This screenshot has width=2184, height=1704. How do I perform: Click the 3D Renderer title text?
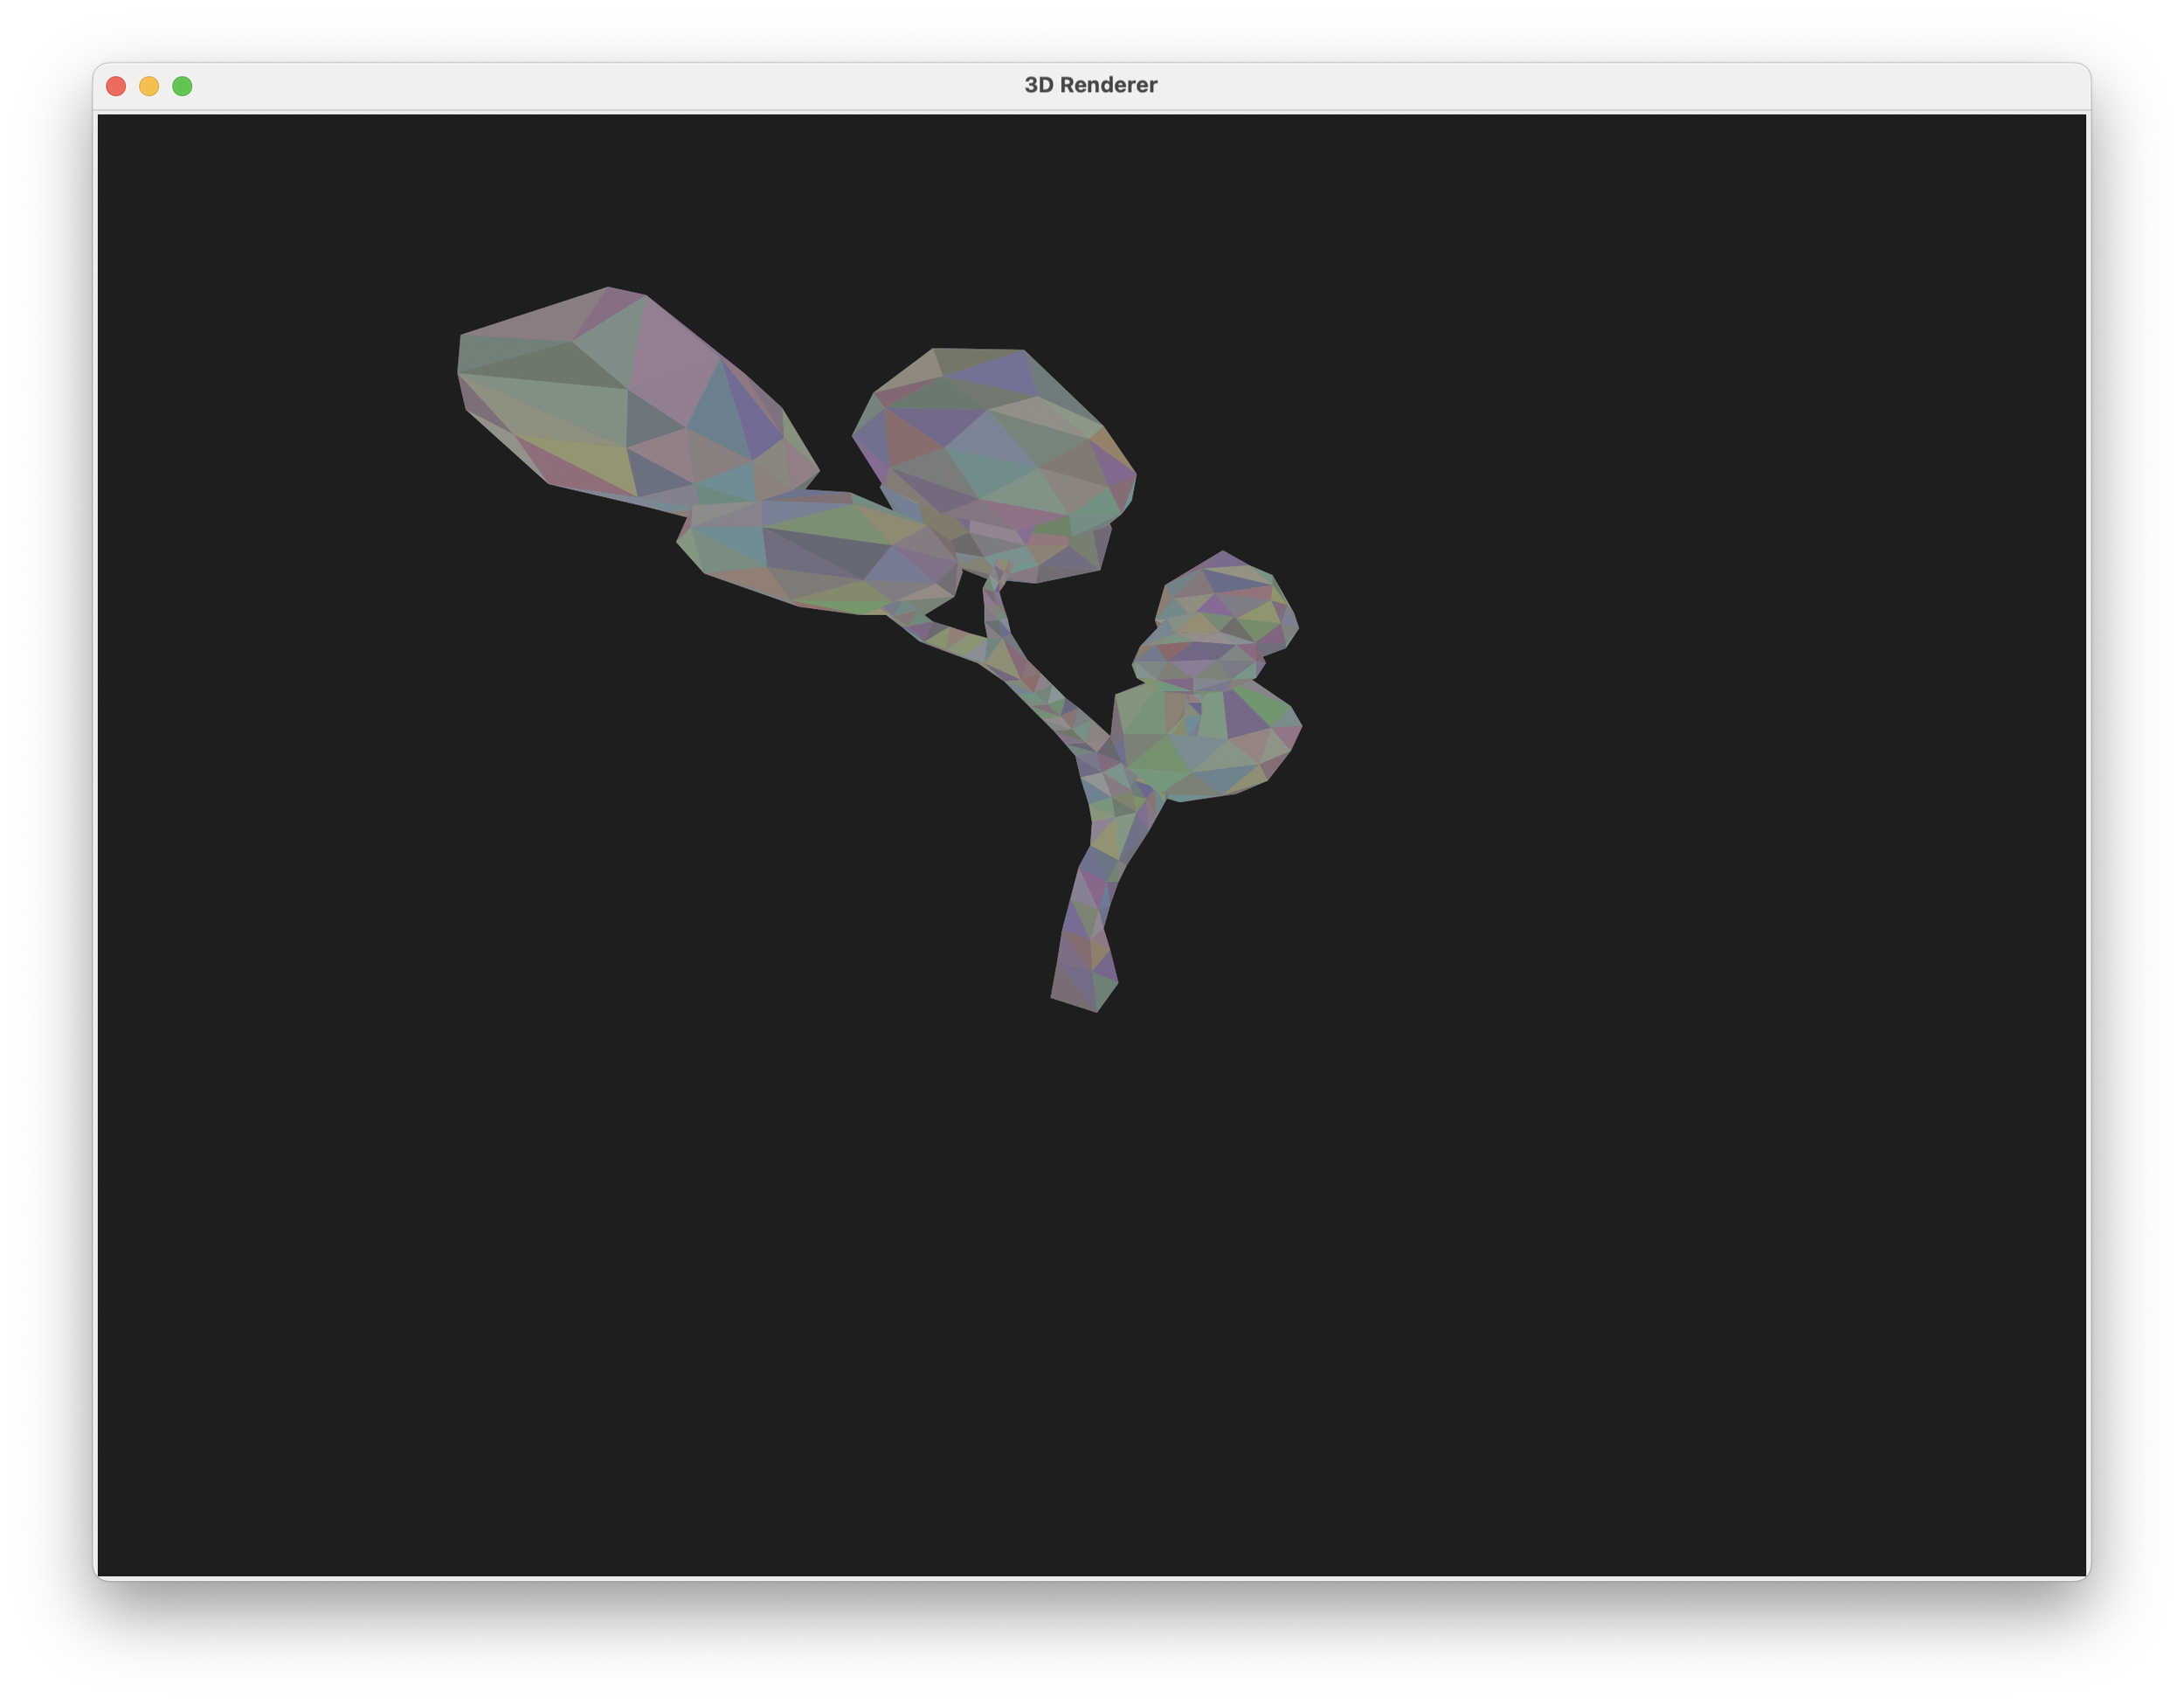click(1092, 85)
